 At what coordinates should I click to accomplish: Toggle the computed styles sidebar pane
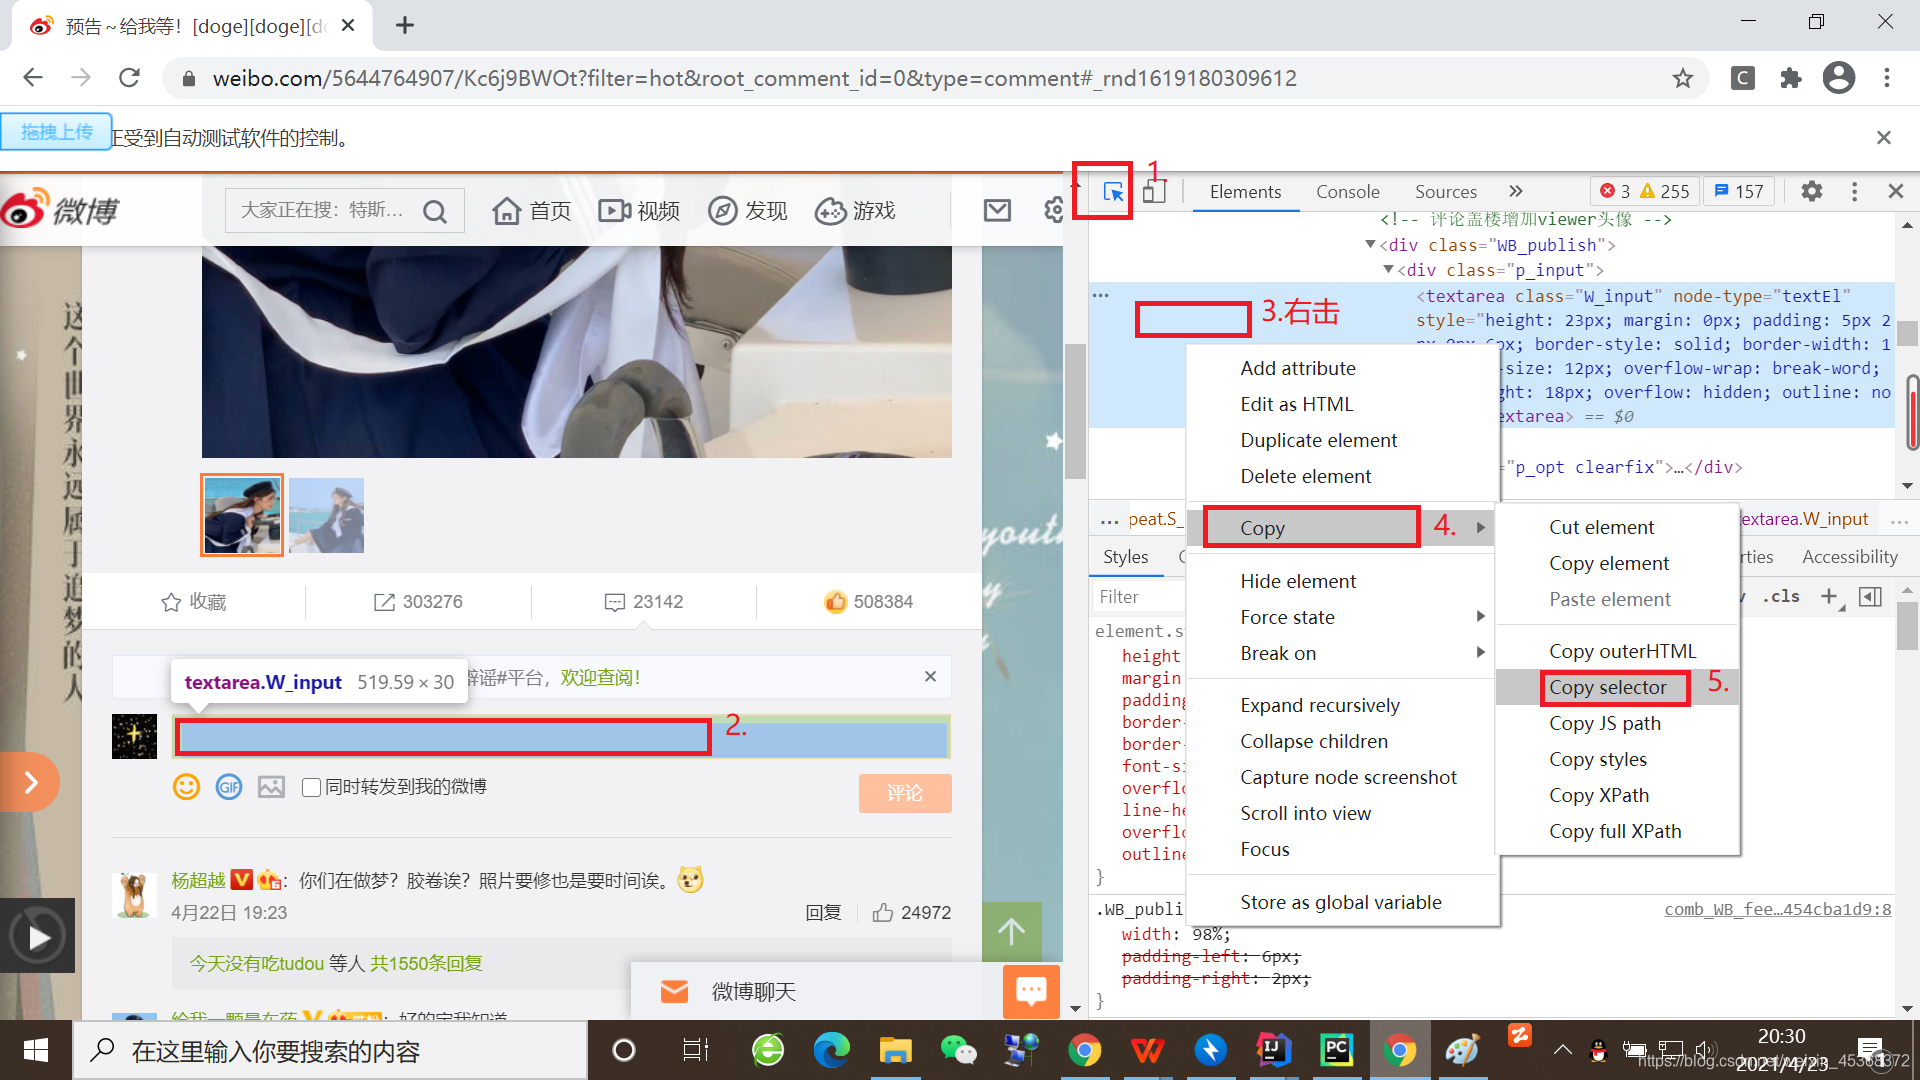click(1870, 597)
